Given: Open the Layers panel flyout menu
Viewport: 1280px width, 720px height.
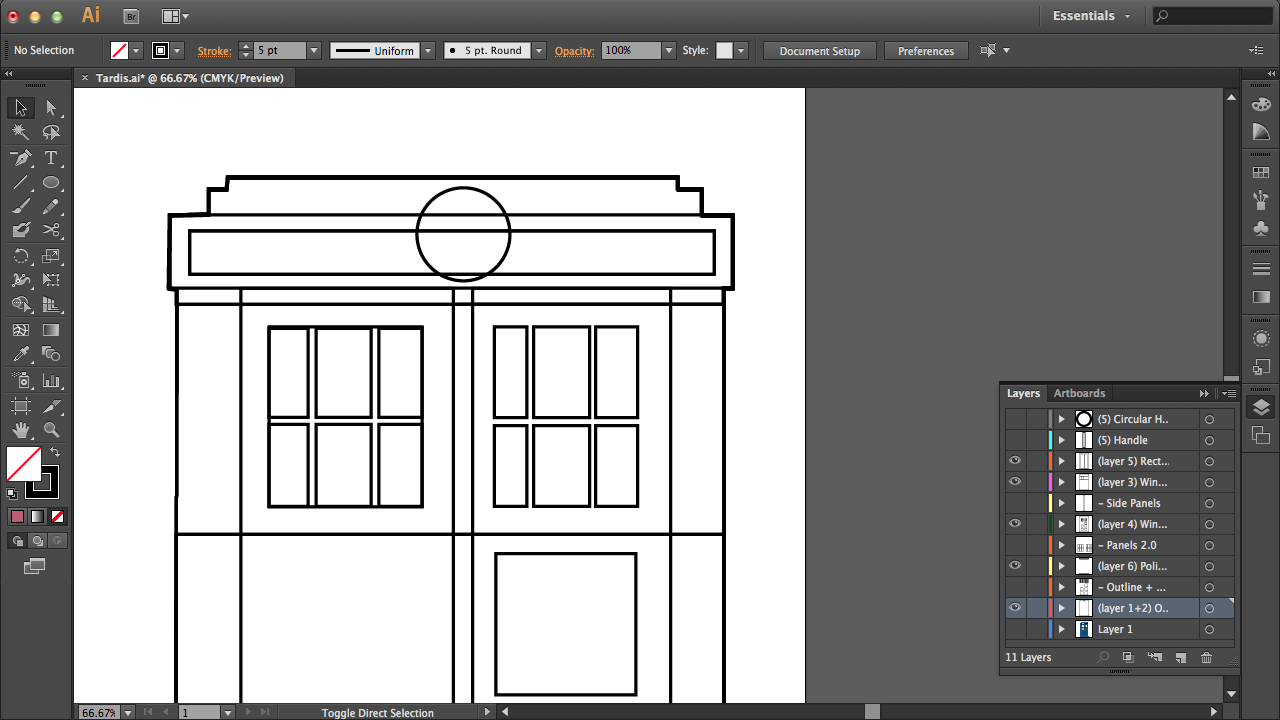Looking at the screenshot, I should [1230, 393].
